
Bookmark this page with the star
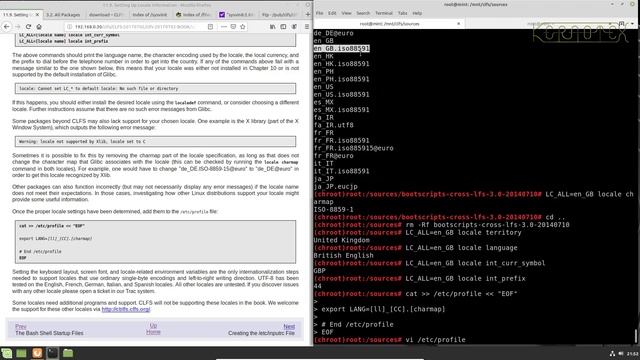(x=242, y=27)
